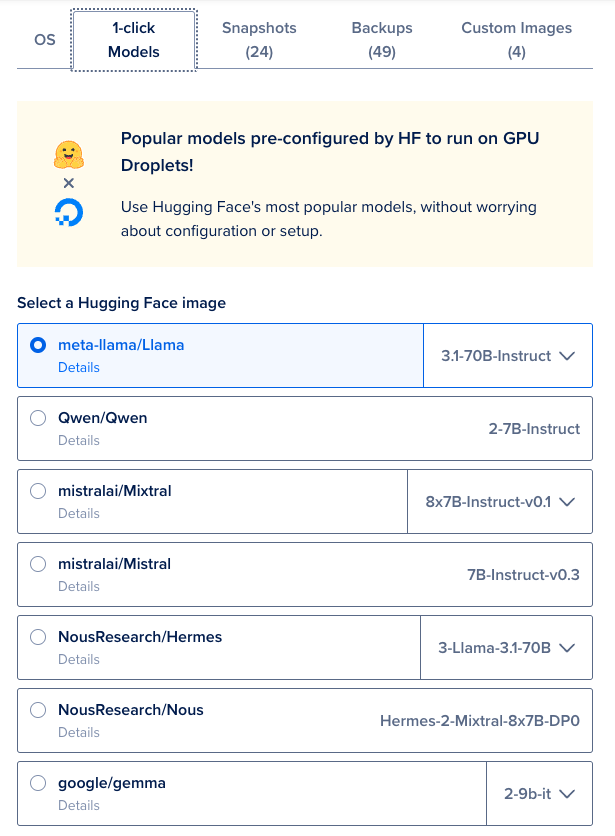615x836 pixels.
Task: View Details for Qwen/Qwen model
Action: coord(79,440)
